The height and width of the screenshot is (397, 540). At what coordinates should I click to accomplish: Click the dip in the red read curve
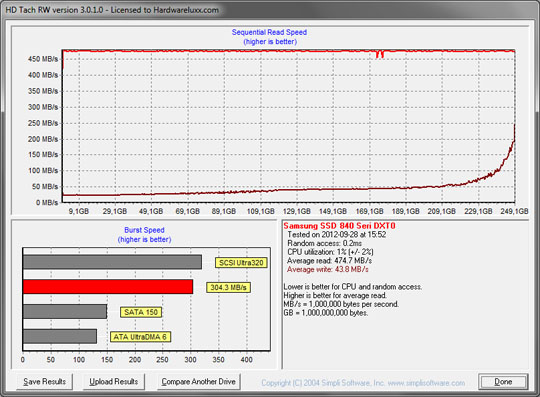point(380,54)
